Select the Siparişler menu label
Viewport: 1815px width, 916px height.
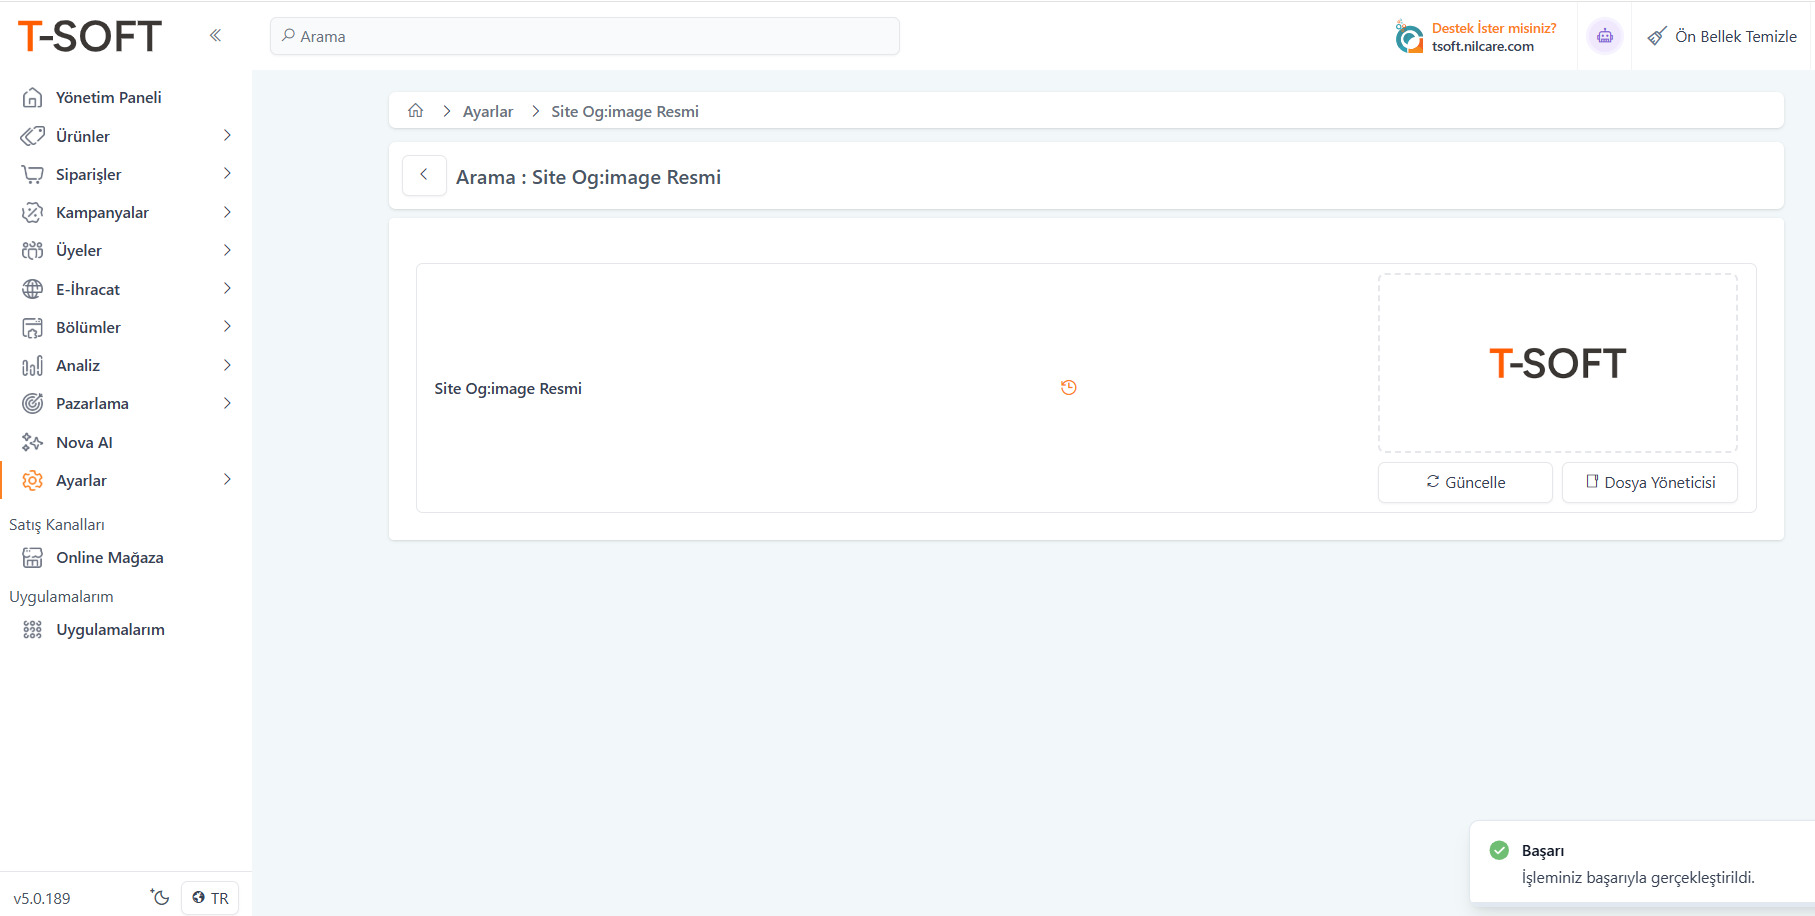(88, 174)
